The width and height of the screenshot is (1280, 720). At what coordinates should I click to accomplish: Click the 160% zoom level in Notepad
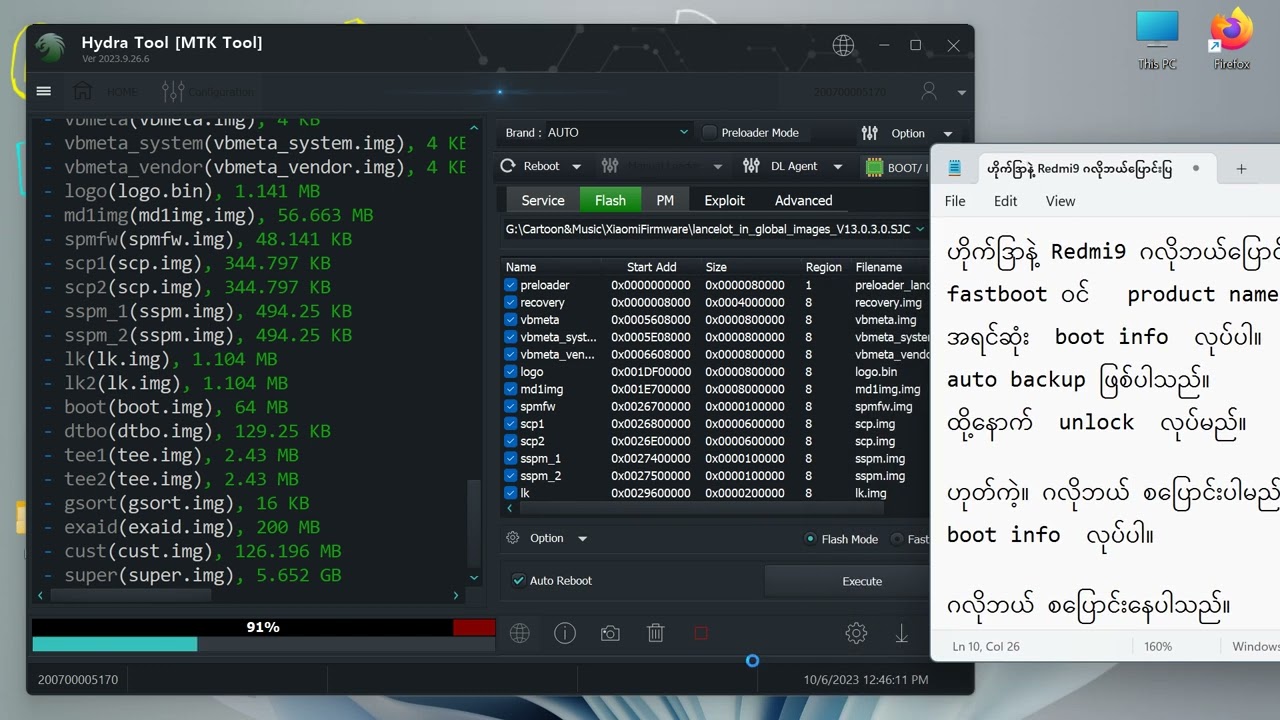1158,646
